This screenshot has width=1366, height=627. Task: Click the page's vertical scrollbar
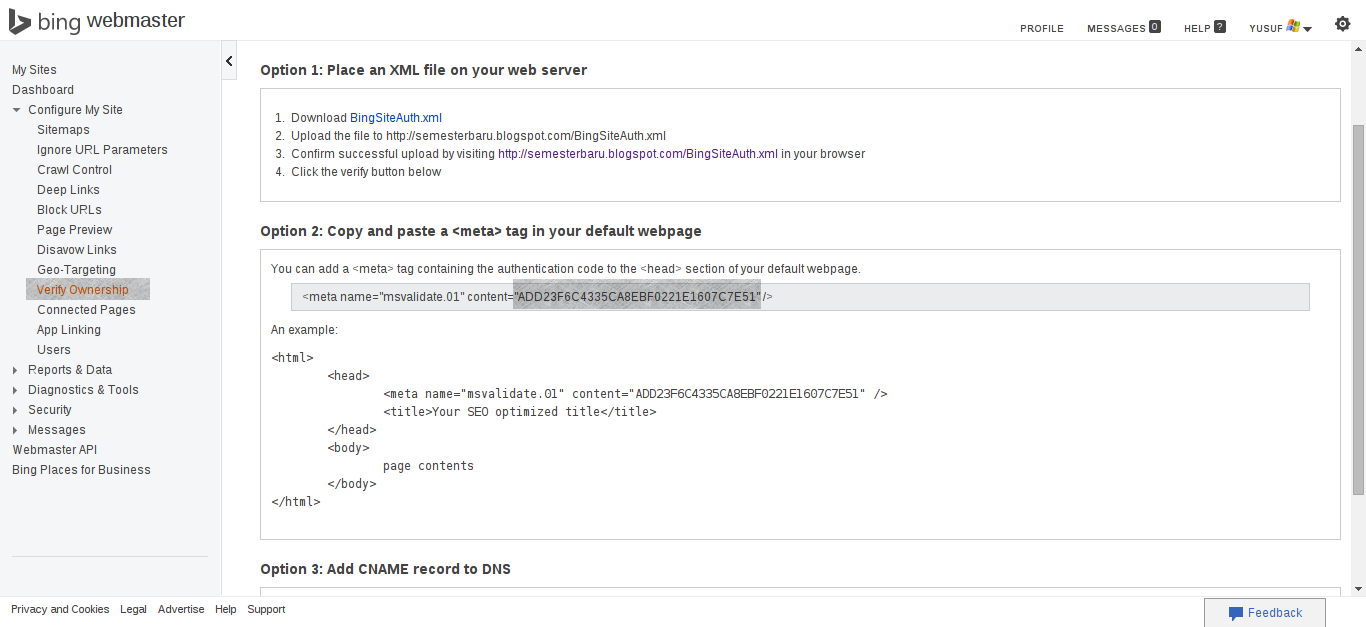tap(1357, 310)
